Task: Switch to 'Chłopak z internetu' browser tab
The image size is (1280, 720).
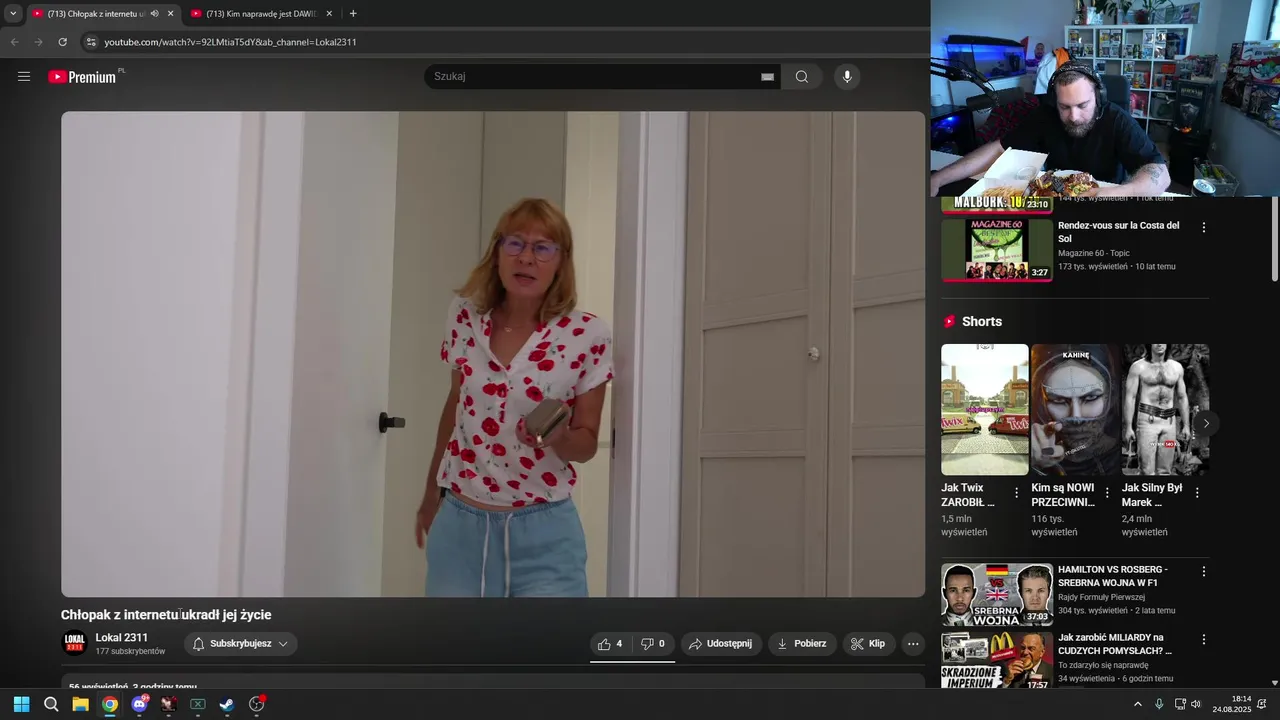Action: (x=95, y=14)
